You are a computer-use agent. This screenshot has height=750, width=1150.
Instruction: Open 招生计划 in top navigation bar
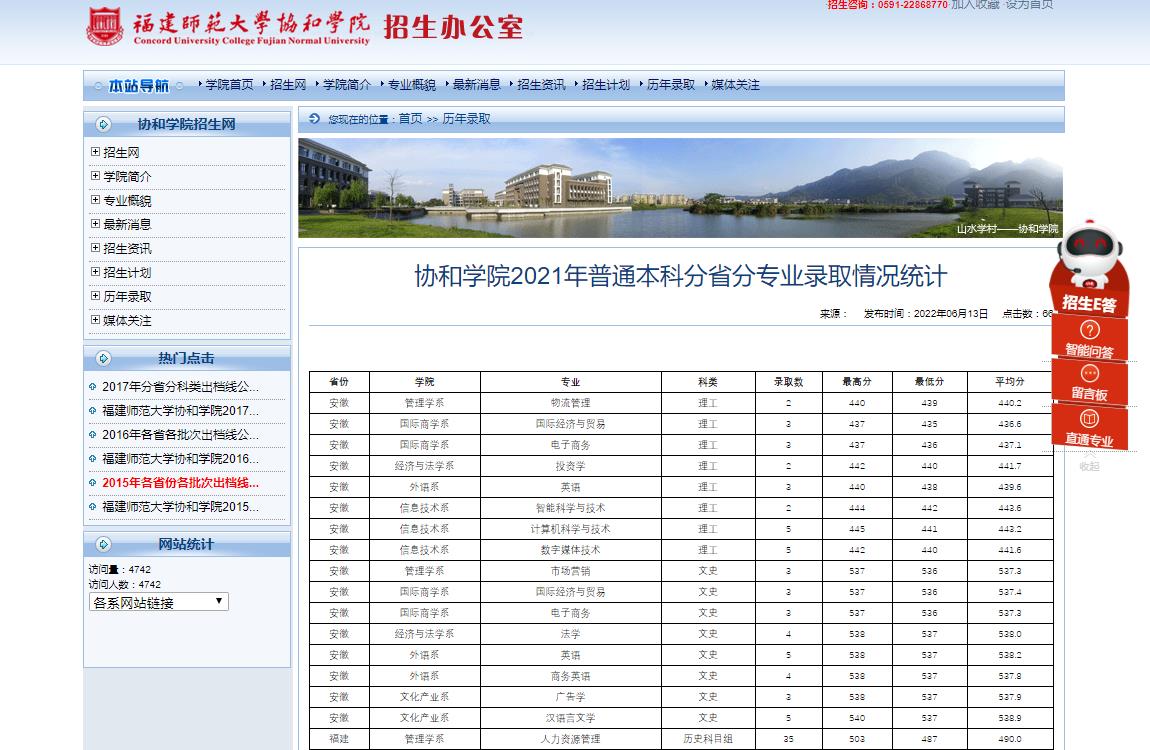tap(606, 85)
